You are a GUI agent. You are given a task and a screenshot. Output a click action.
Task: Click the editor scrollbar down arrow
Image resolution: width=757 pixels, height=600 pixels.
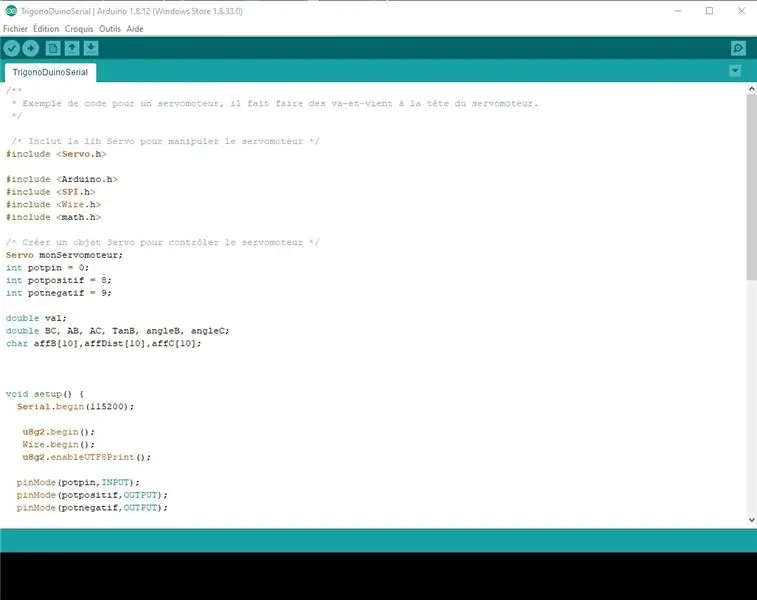(752, 520)
